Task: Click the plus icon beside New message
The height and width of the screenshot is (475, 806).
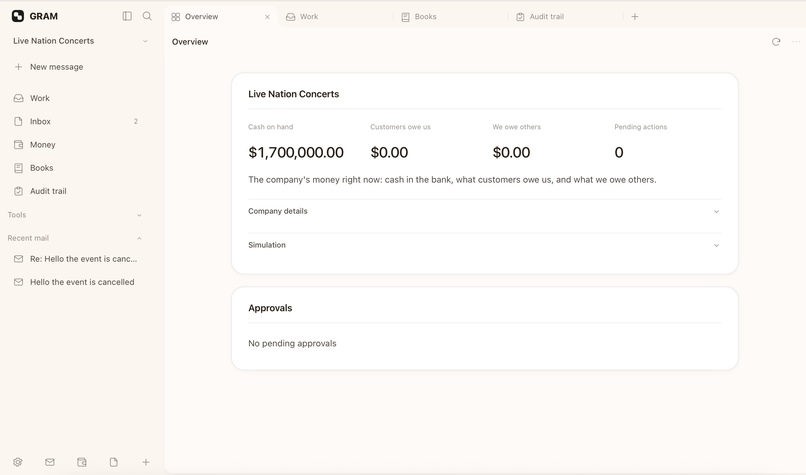Action: point(19,67)
